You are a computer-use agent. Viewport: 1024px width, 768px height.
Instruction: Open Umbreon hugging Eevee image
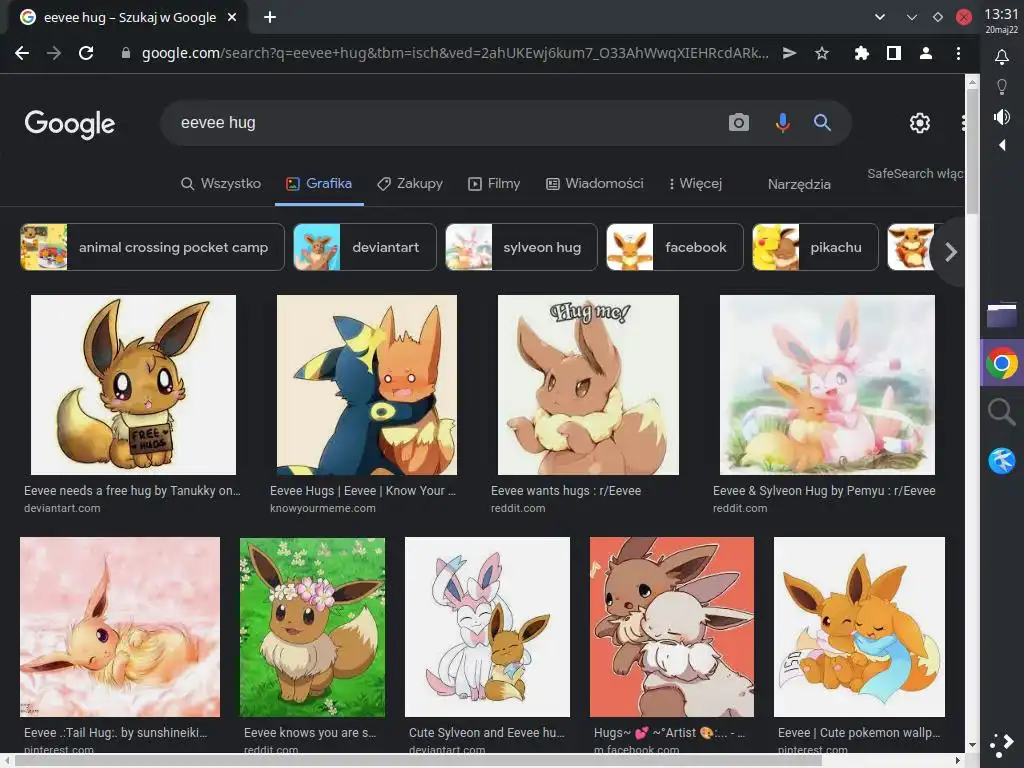(367, 385)
